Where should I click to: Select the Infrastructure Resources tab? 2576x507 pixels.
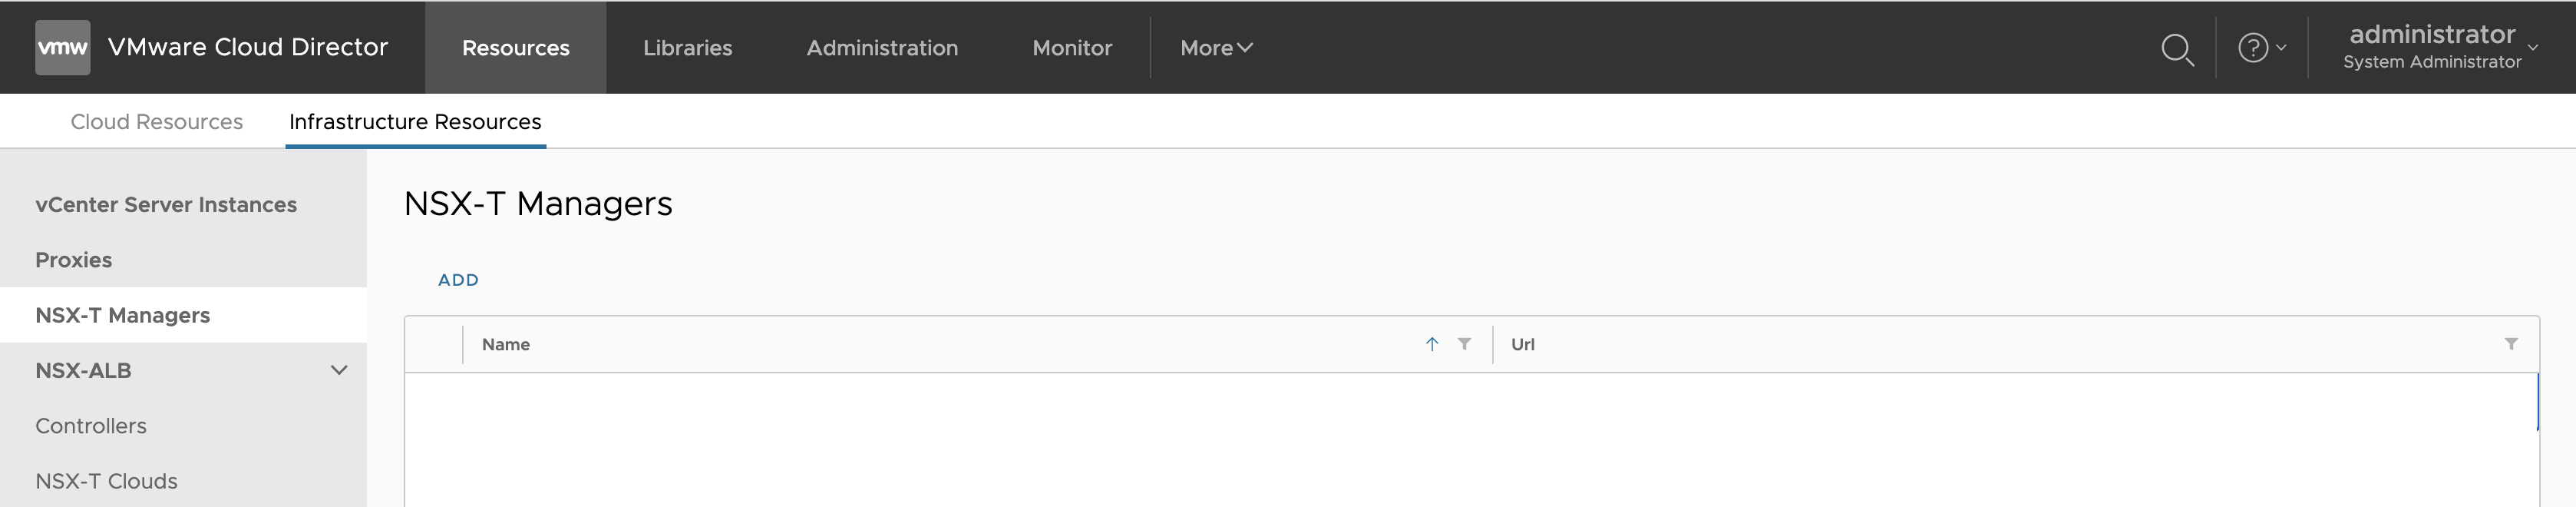[x=415, y=122]
